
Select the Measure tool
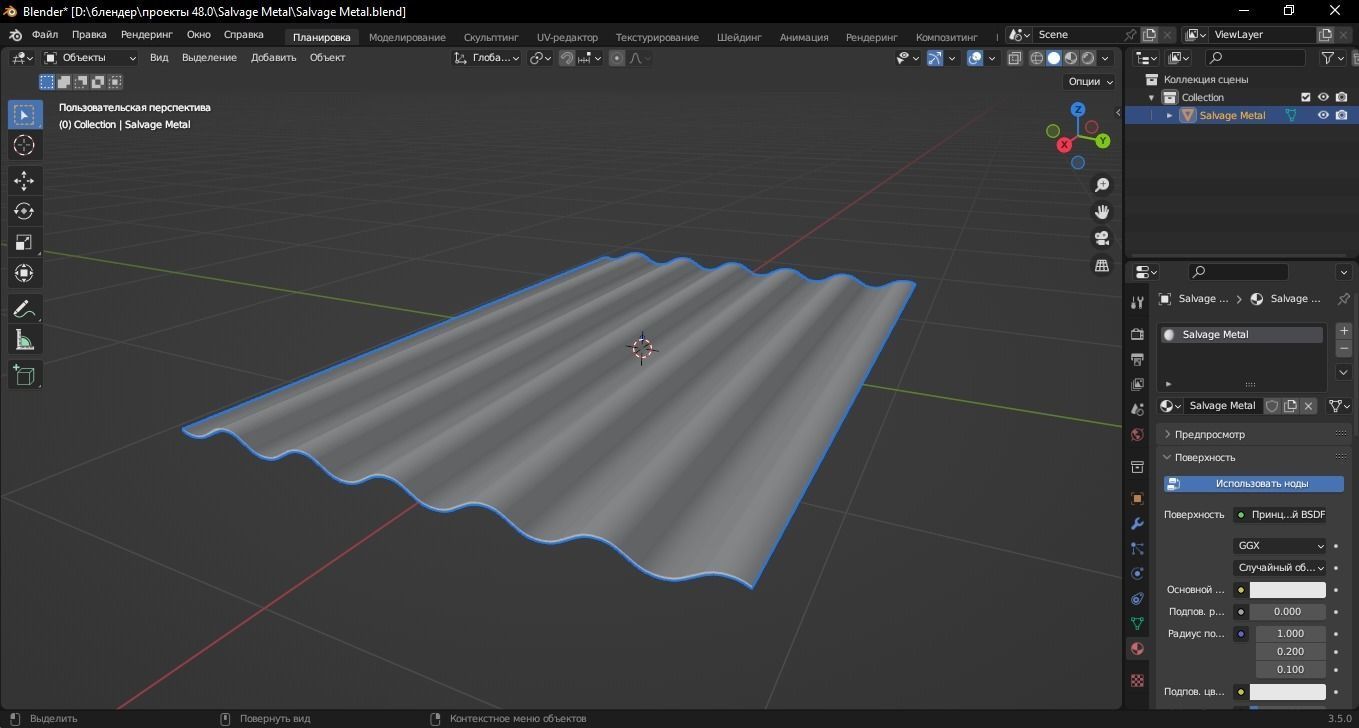click(x=24, y=340)
